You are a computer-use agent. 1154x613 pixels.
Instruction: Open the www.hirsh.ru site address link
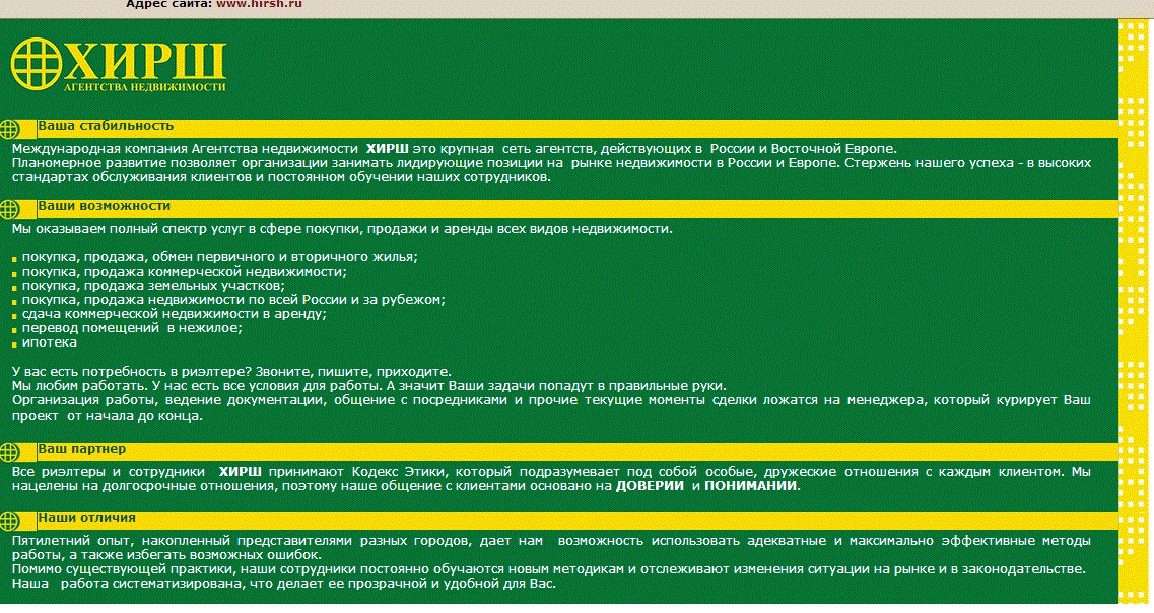258,4
